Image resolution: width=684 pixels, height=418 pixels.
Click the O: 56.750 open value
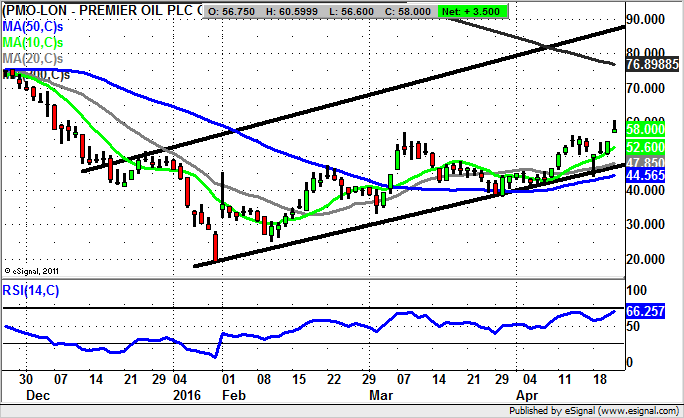pos(231,12)
